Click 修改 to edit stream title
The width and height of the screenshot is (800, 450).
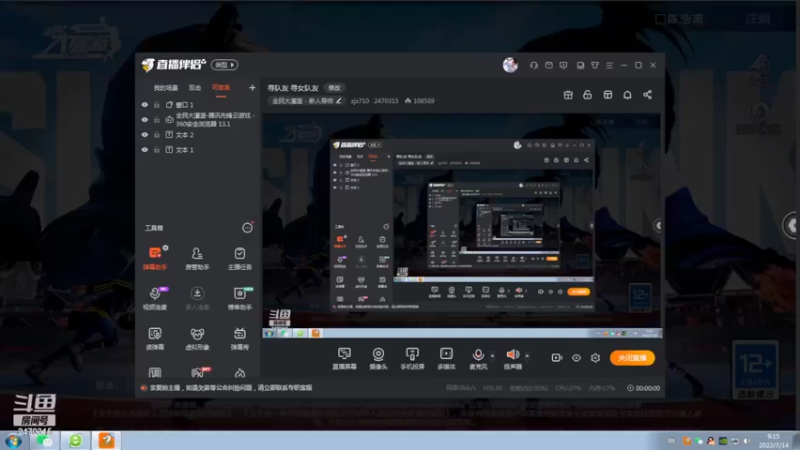pyautogui.click(x=334, y=88)
